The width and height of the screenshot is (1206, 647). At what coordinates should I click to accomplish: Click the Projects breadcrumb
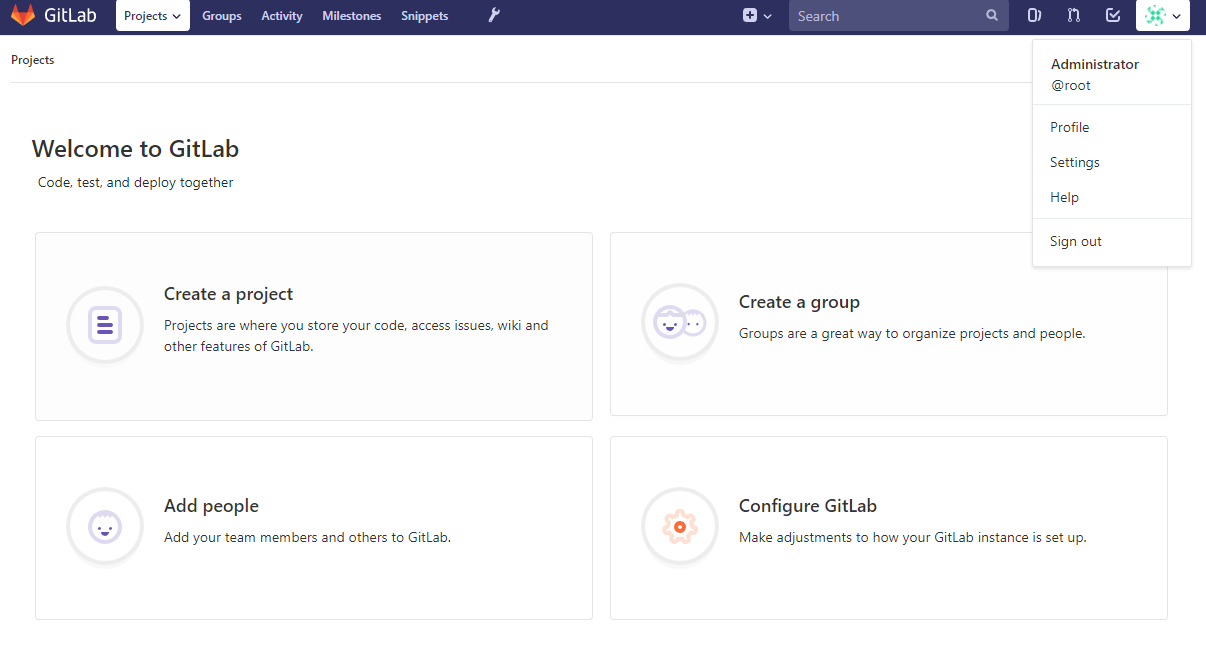point(32,60)
